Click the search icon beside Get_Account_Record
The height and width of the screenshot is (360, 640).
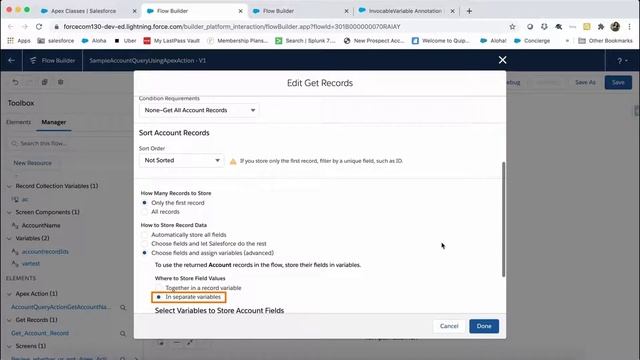pyautogui.click(x=123, y=333)
